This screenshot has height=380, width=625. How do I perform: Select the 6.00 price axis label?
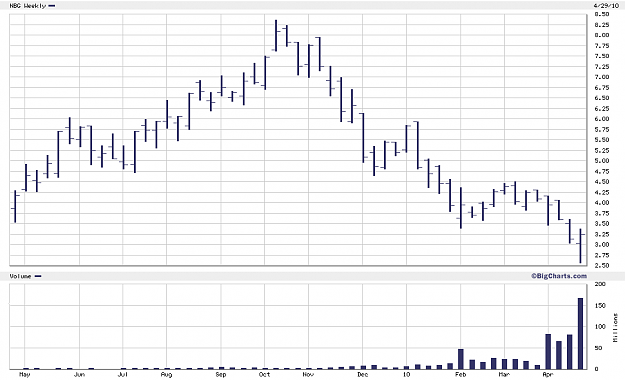coord(601,119)
